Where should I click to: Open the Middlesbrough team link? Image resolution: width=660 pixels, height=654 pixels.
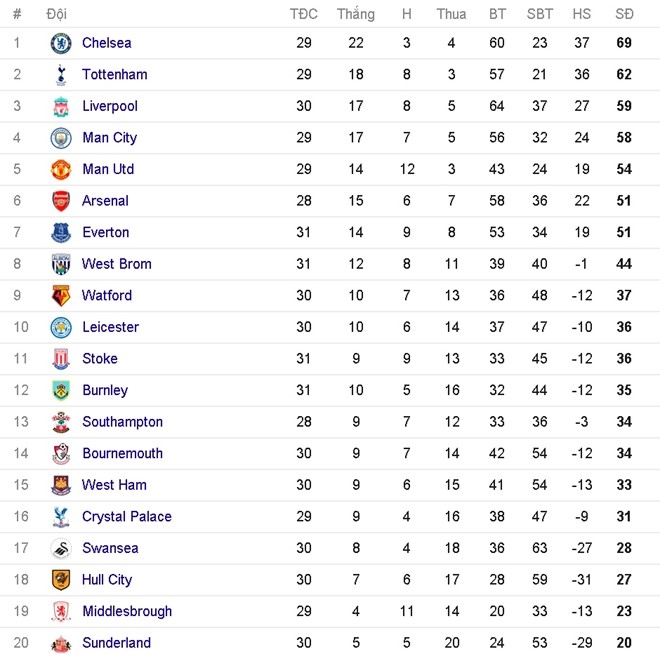(127, 611)
